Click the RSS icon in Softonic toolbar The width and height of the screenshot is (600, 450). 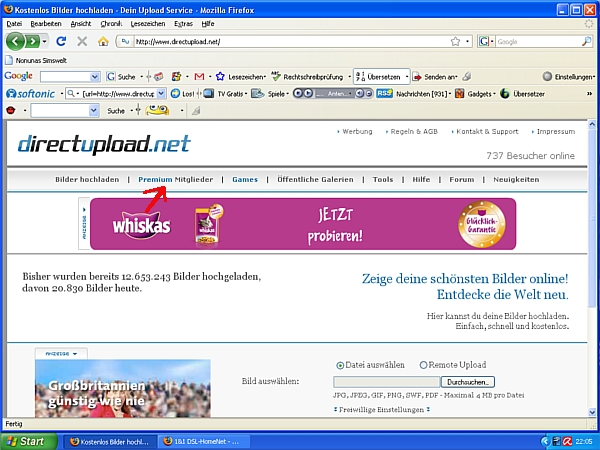(x=383, y=93)
